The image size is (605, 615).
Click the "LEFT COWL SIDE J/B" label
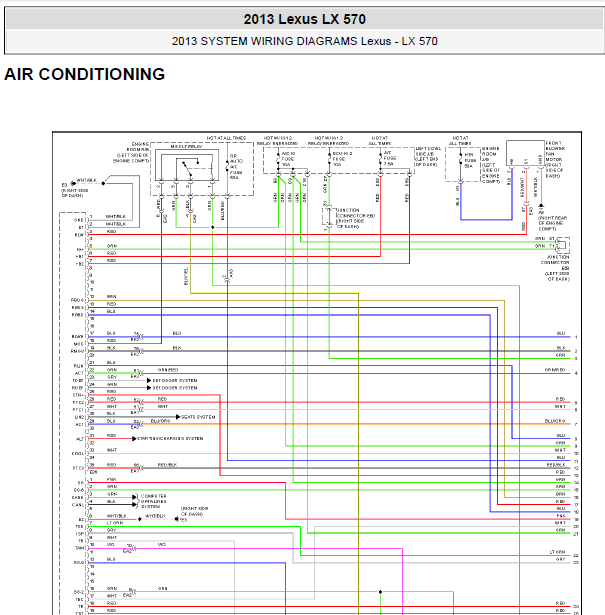(x=427, y=156)
